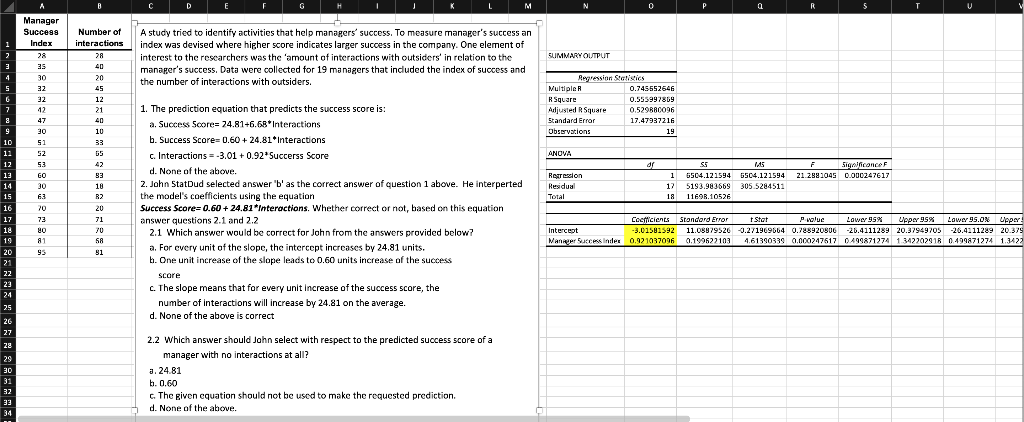Select row 13 header

click(x=8, y=175)
